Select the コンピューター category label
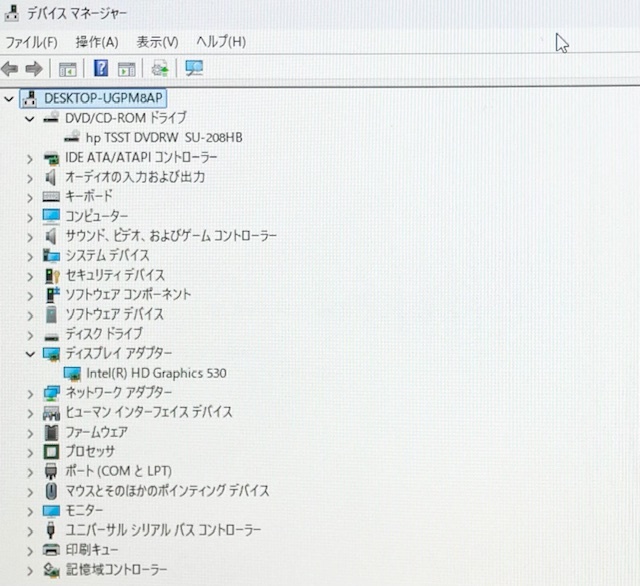 96,216
